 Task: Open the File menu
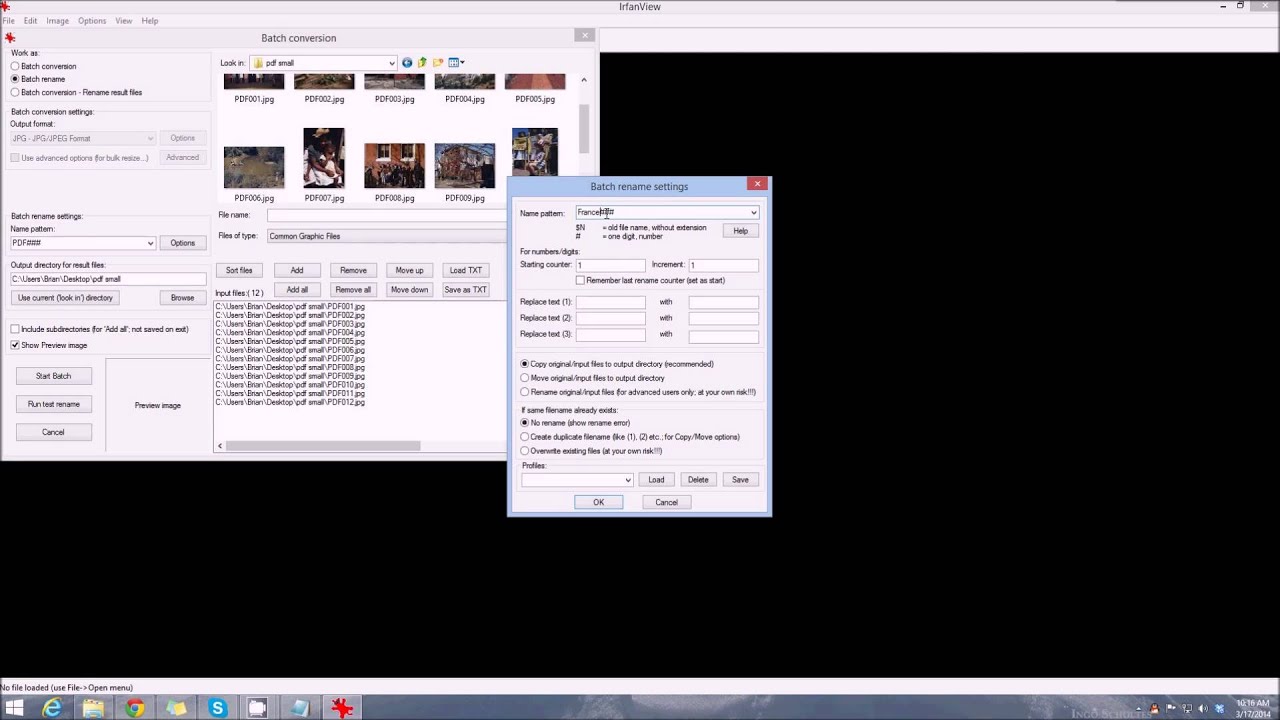(8, 21)
